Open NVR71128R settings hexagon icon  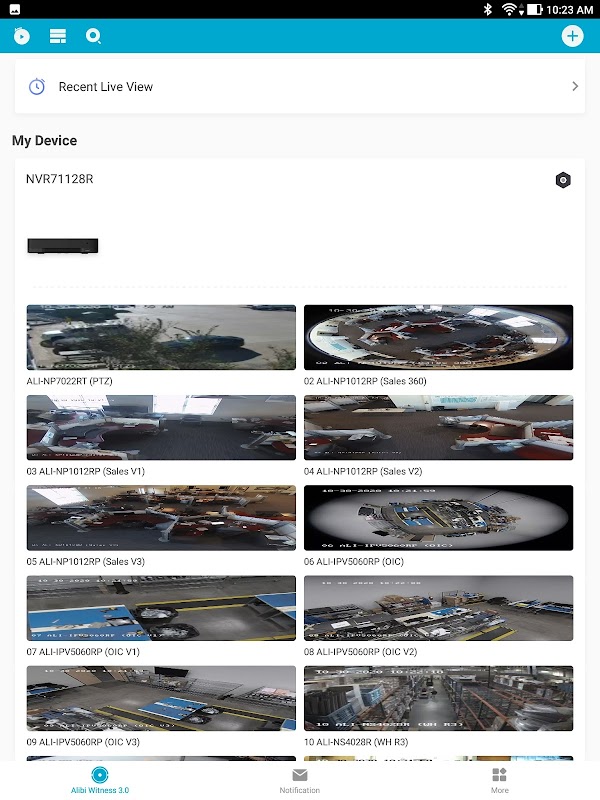pos(563,180)
